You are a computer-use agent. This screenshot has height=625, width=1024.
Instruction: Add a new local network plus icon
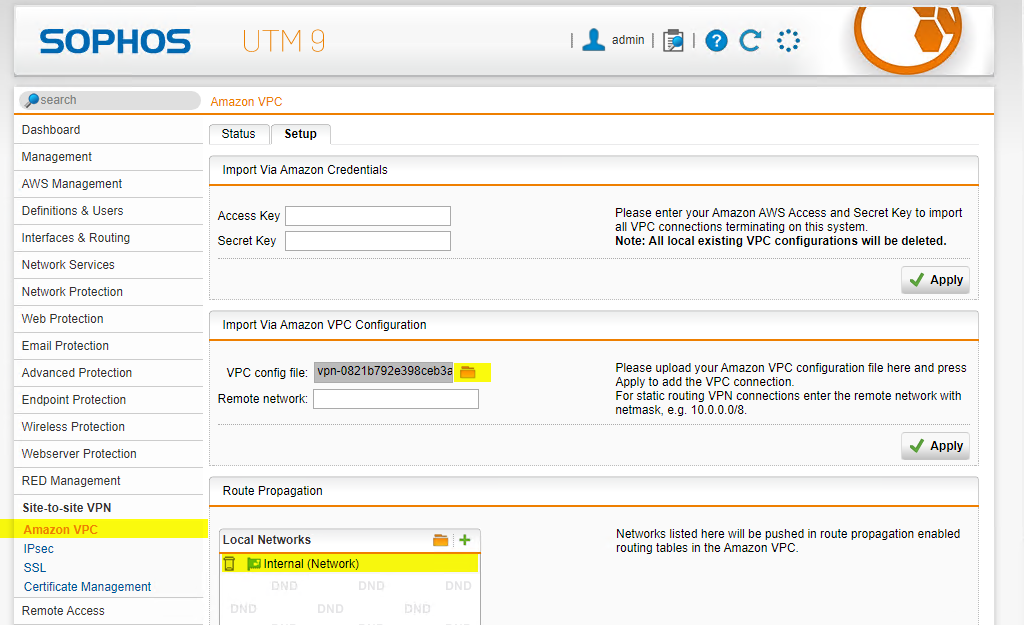[464, 540]
